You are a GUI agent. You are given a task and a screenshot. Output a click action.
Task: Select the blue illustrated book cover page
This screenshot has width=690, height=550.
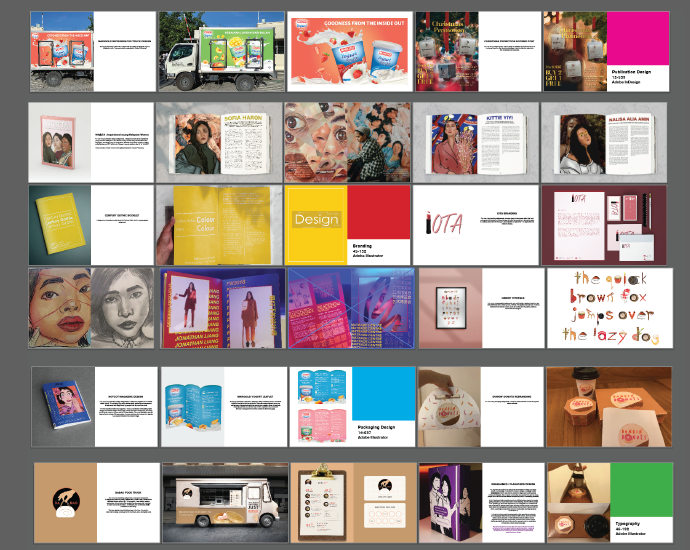(x=95, y=406)
